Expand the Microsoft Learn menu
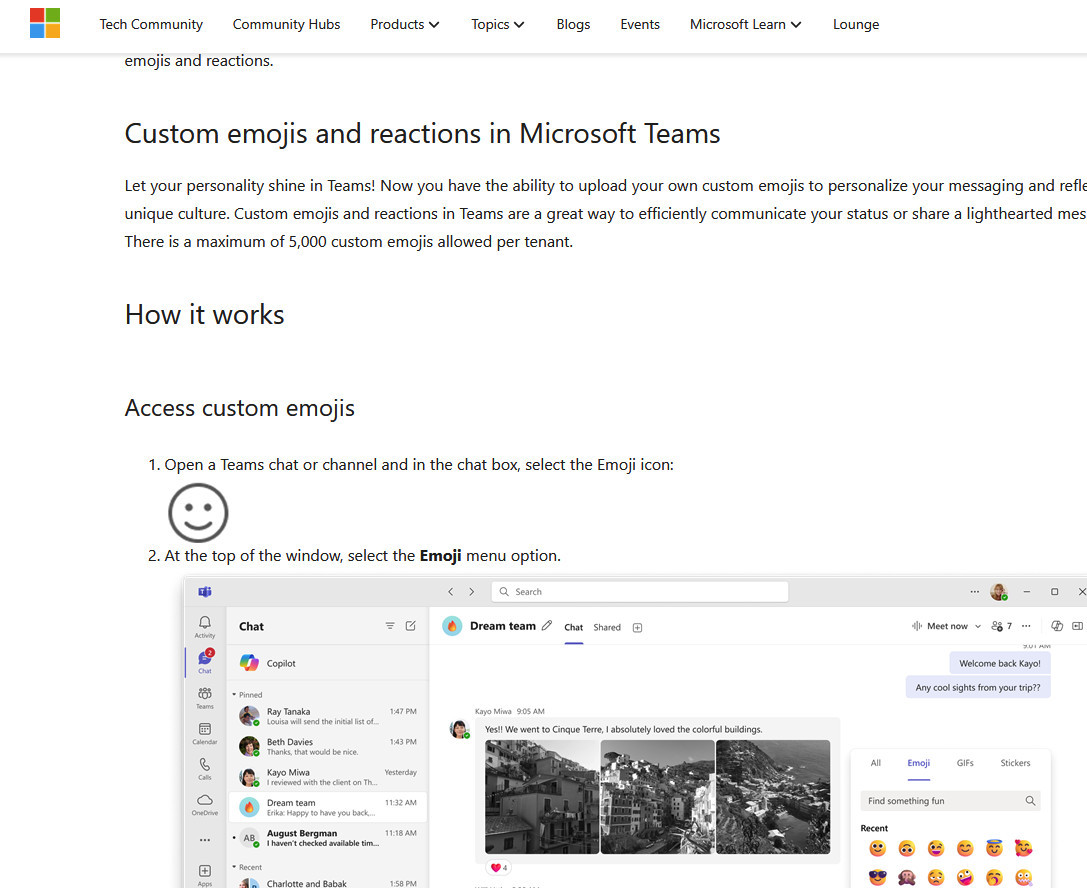Screen dimensions: 1087x888 pyautogui.click(x=745, y=24)
